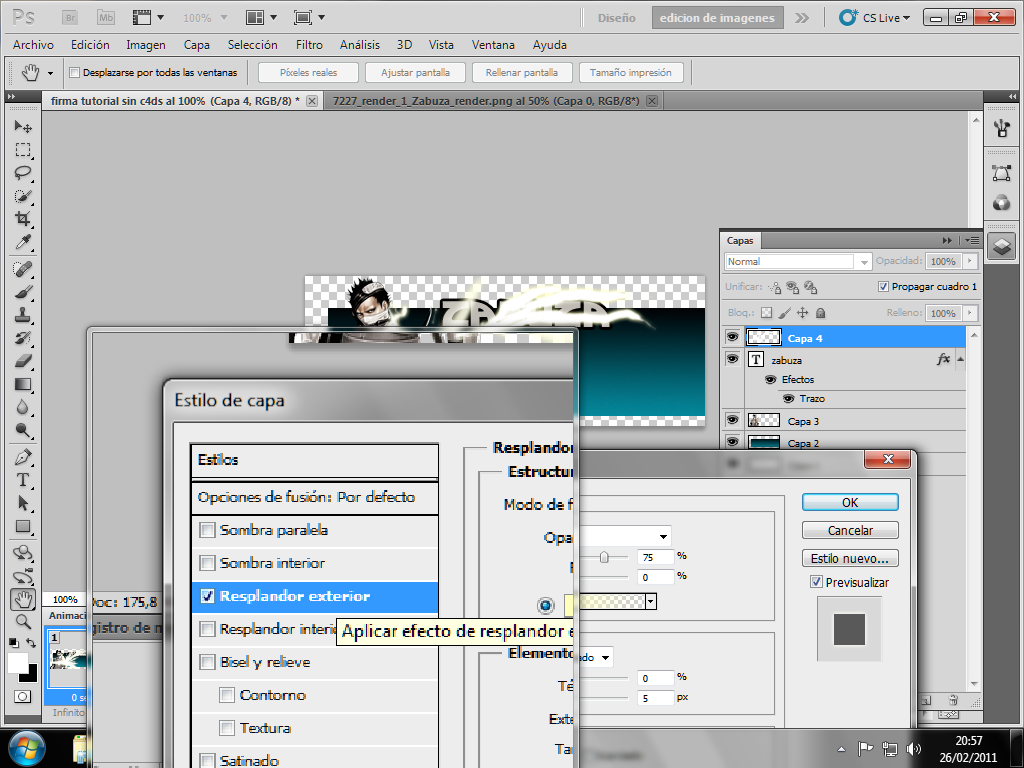Uncheck Resplandor exterior style
This screenshot has width=1024, height=768.
pos(207,596)
